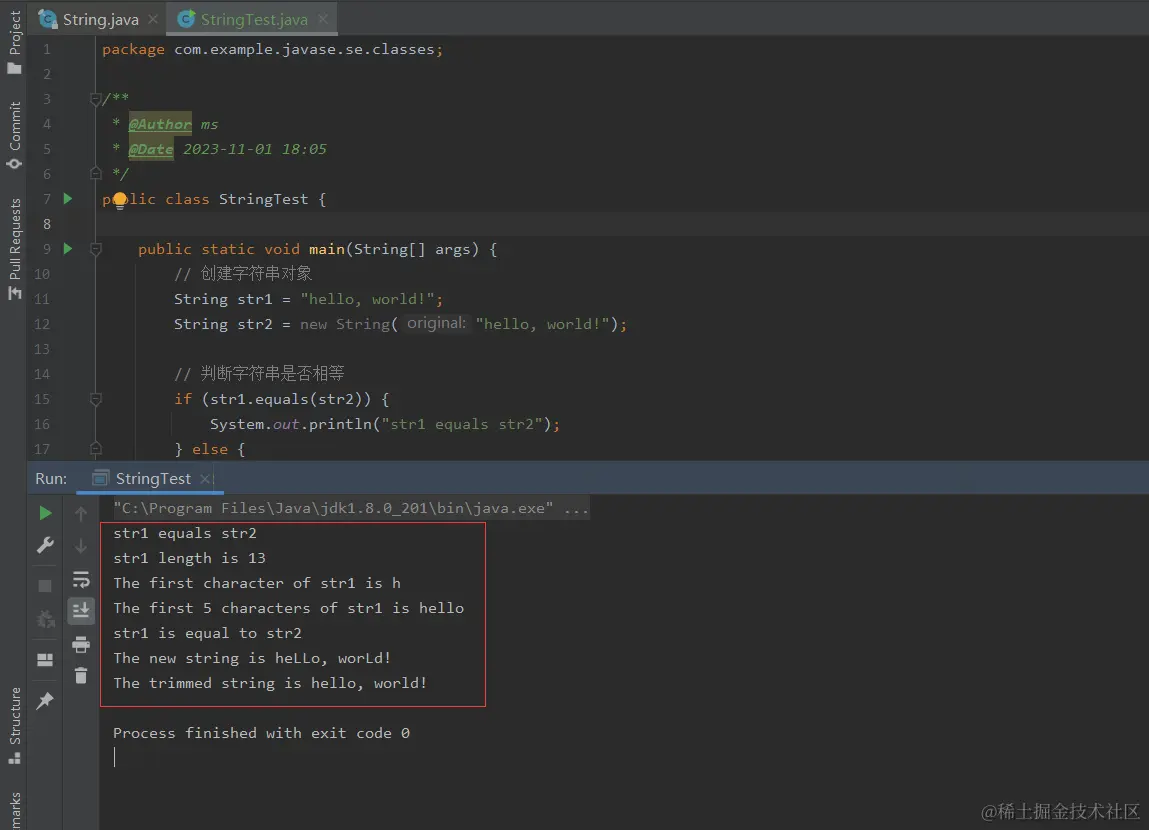This screenshot has width=1149, height=830.
Task: Toggle soft-wrap in run console
Action: pyautogui.click(x=81, y=579)
